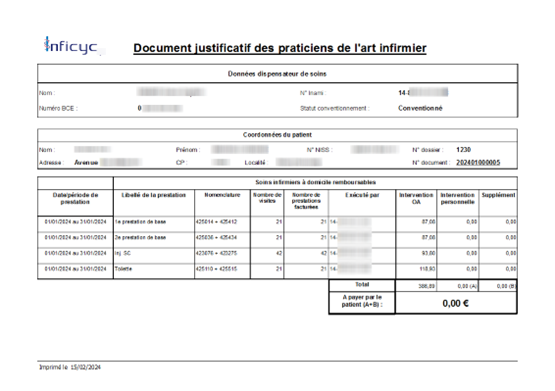The width and height of the screenshot is (555, 391).
Task: Click the nomenclature code of '2e prestation de base'
Action: (x=216, y=237)
